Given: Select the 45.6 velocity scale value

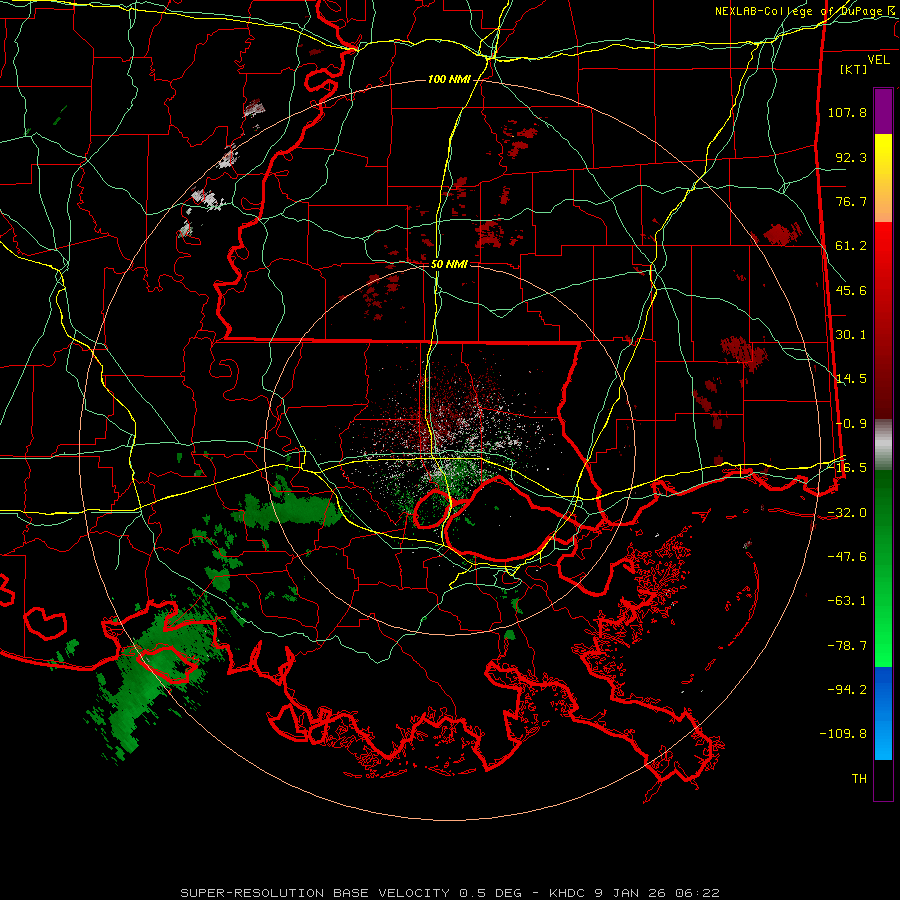Looking at the screenshot, I should pyautogui.click(x=851, y=290).
